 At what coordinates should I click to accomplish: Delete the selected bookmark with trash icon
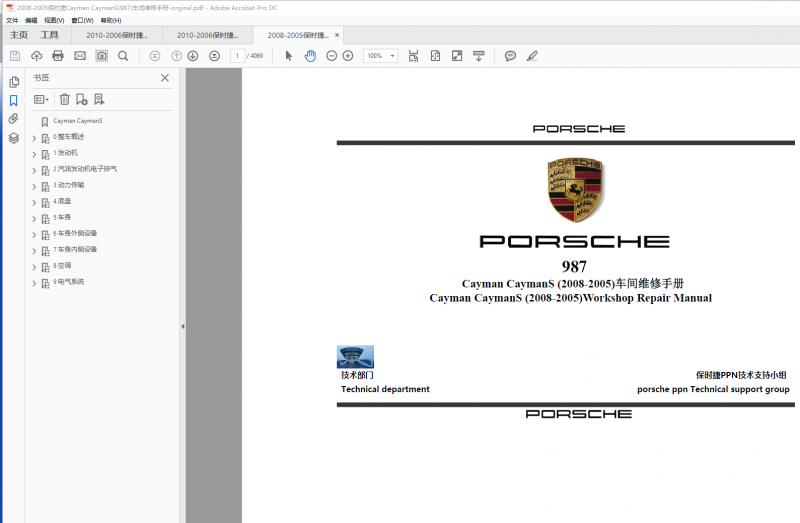(x=64, y=99)
